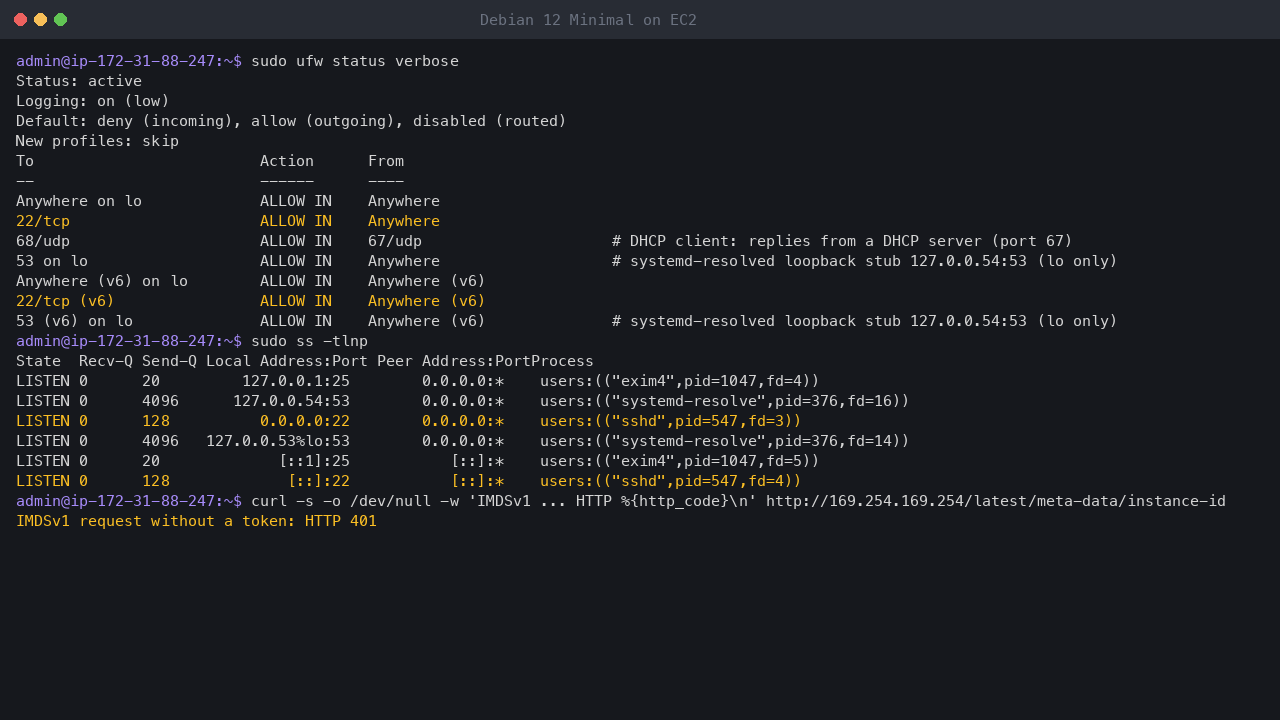
Task: Click the 'Peer Address:PortProcess' header
Action: (x=485, y=361)
